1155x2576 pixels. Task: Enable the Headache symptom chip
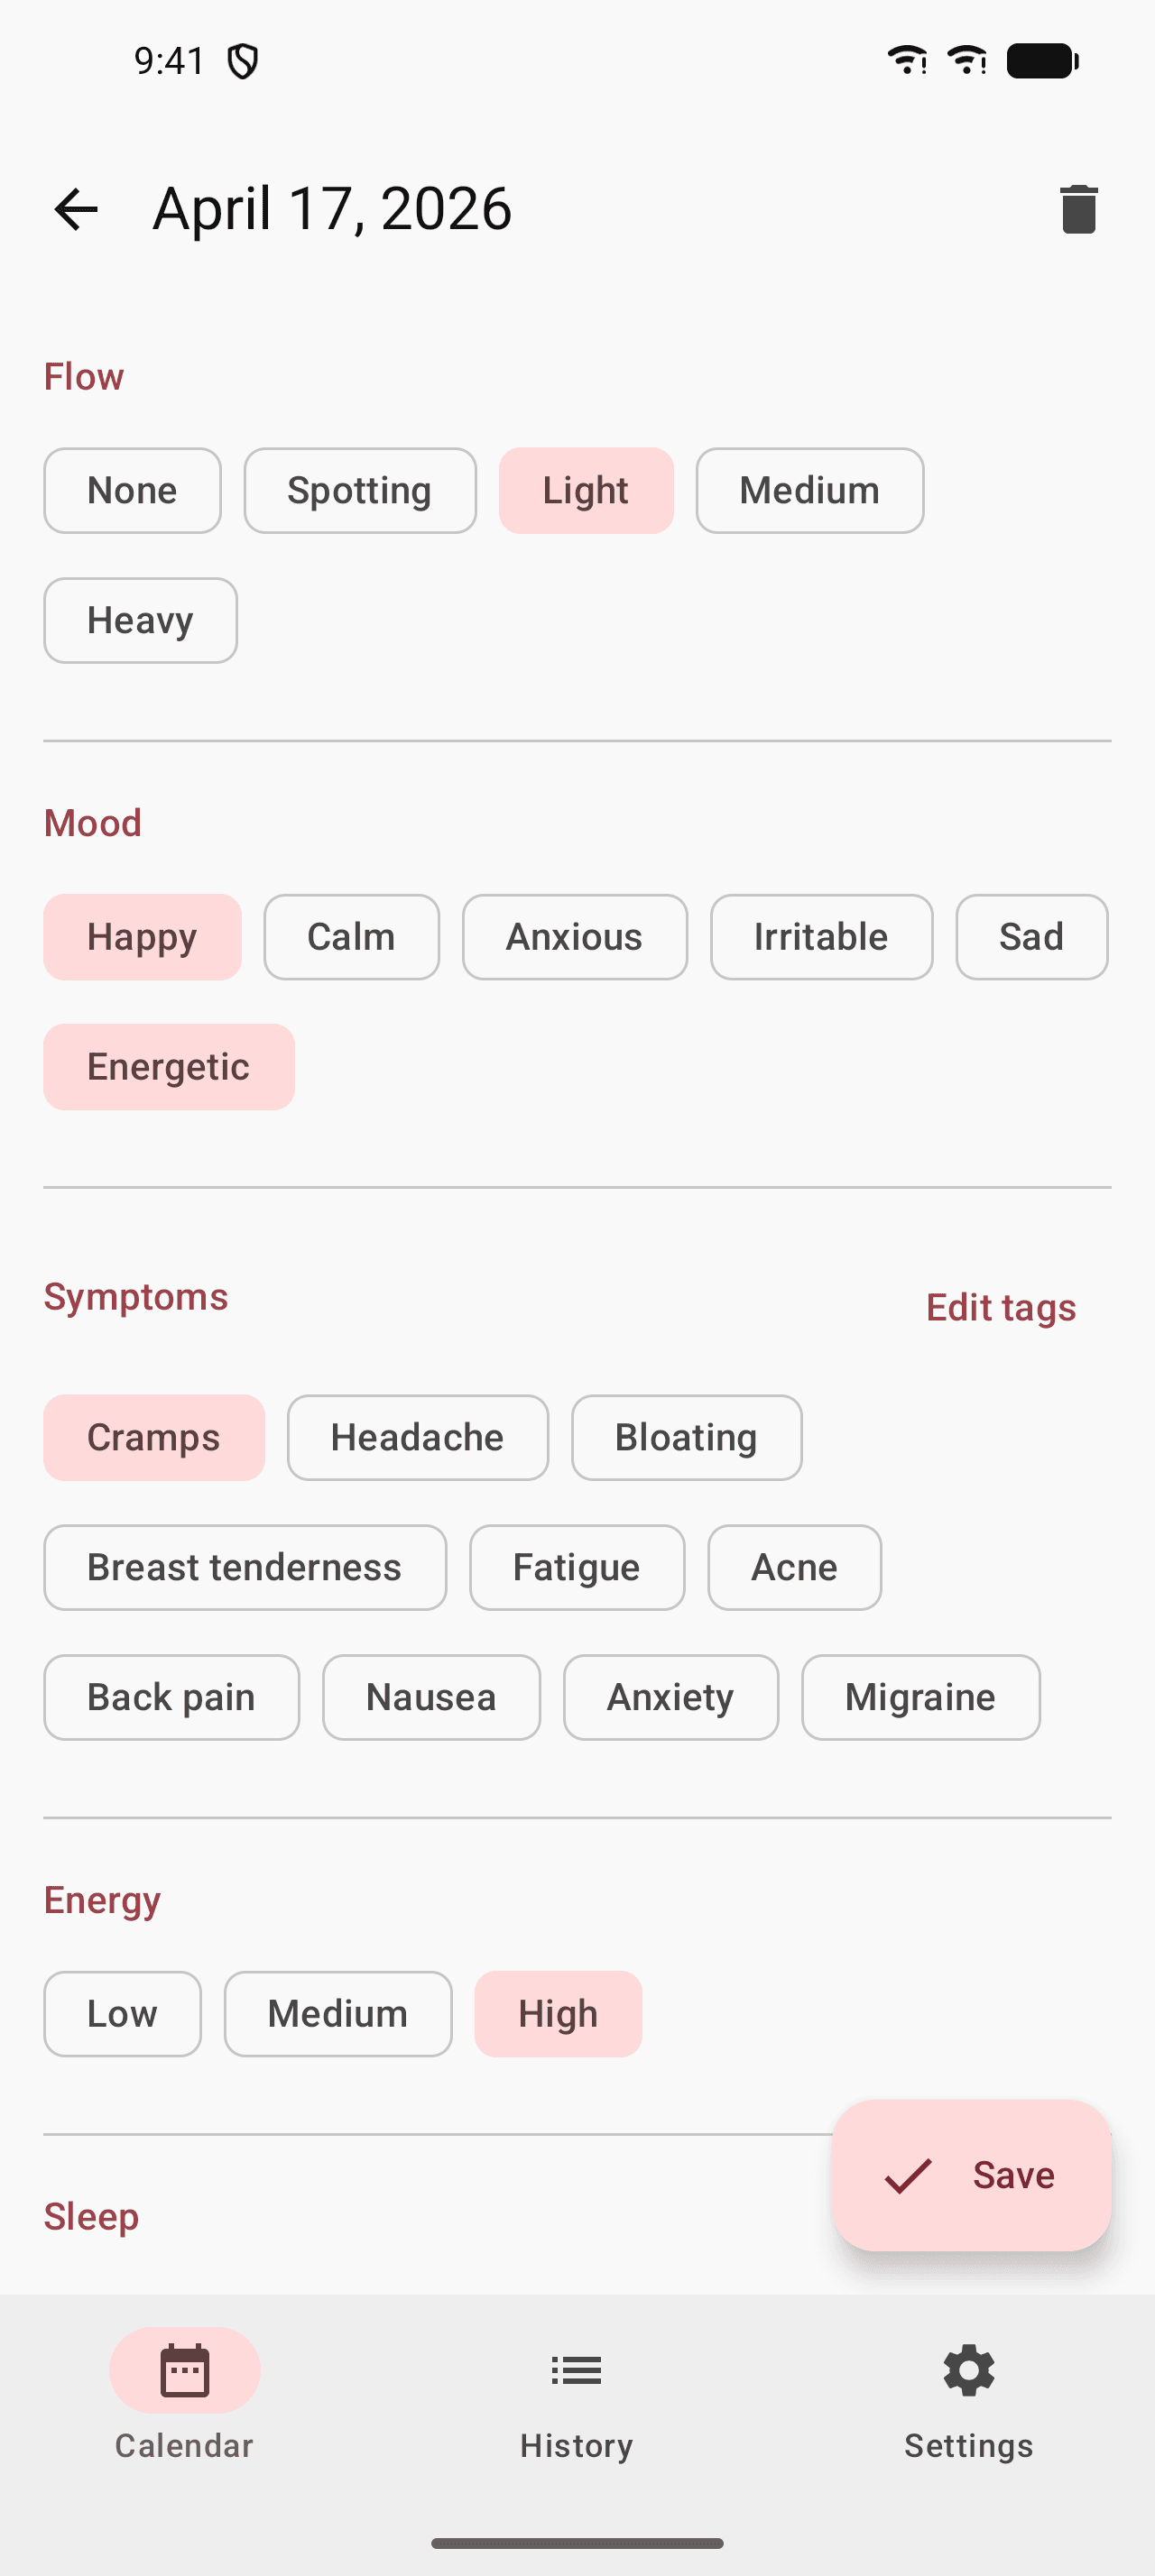click(417, 1438)
